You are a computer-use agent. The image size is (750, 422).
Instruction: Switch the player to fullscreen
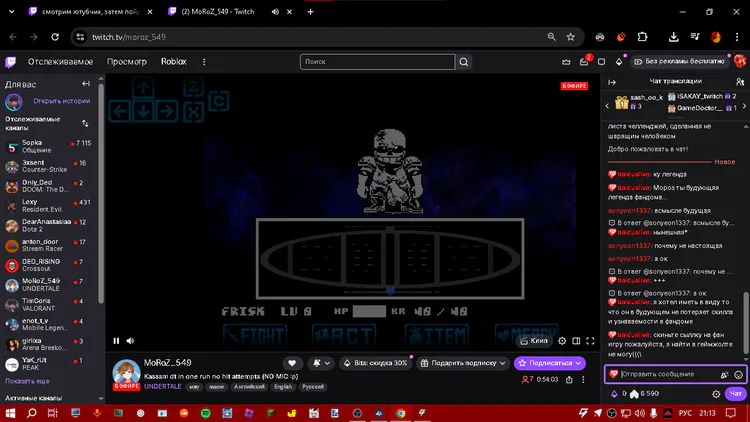coord(590,341)
